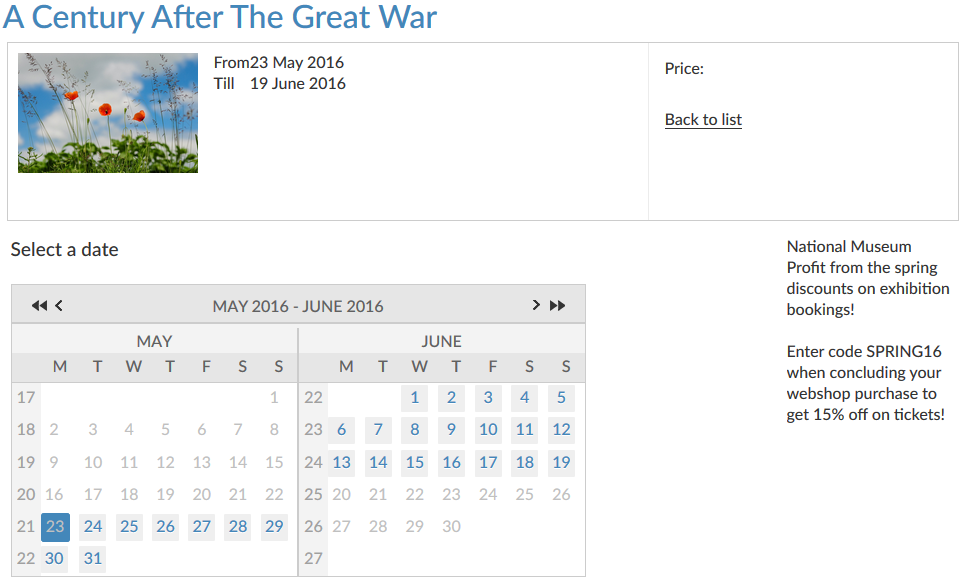Image resolution: width=966 pixels, height=581 pixels.
Task: Pick June 5 as the visit date
Action: pos(561,398)
